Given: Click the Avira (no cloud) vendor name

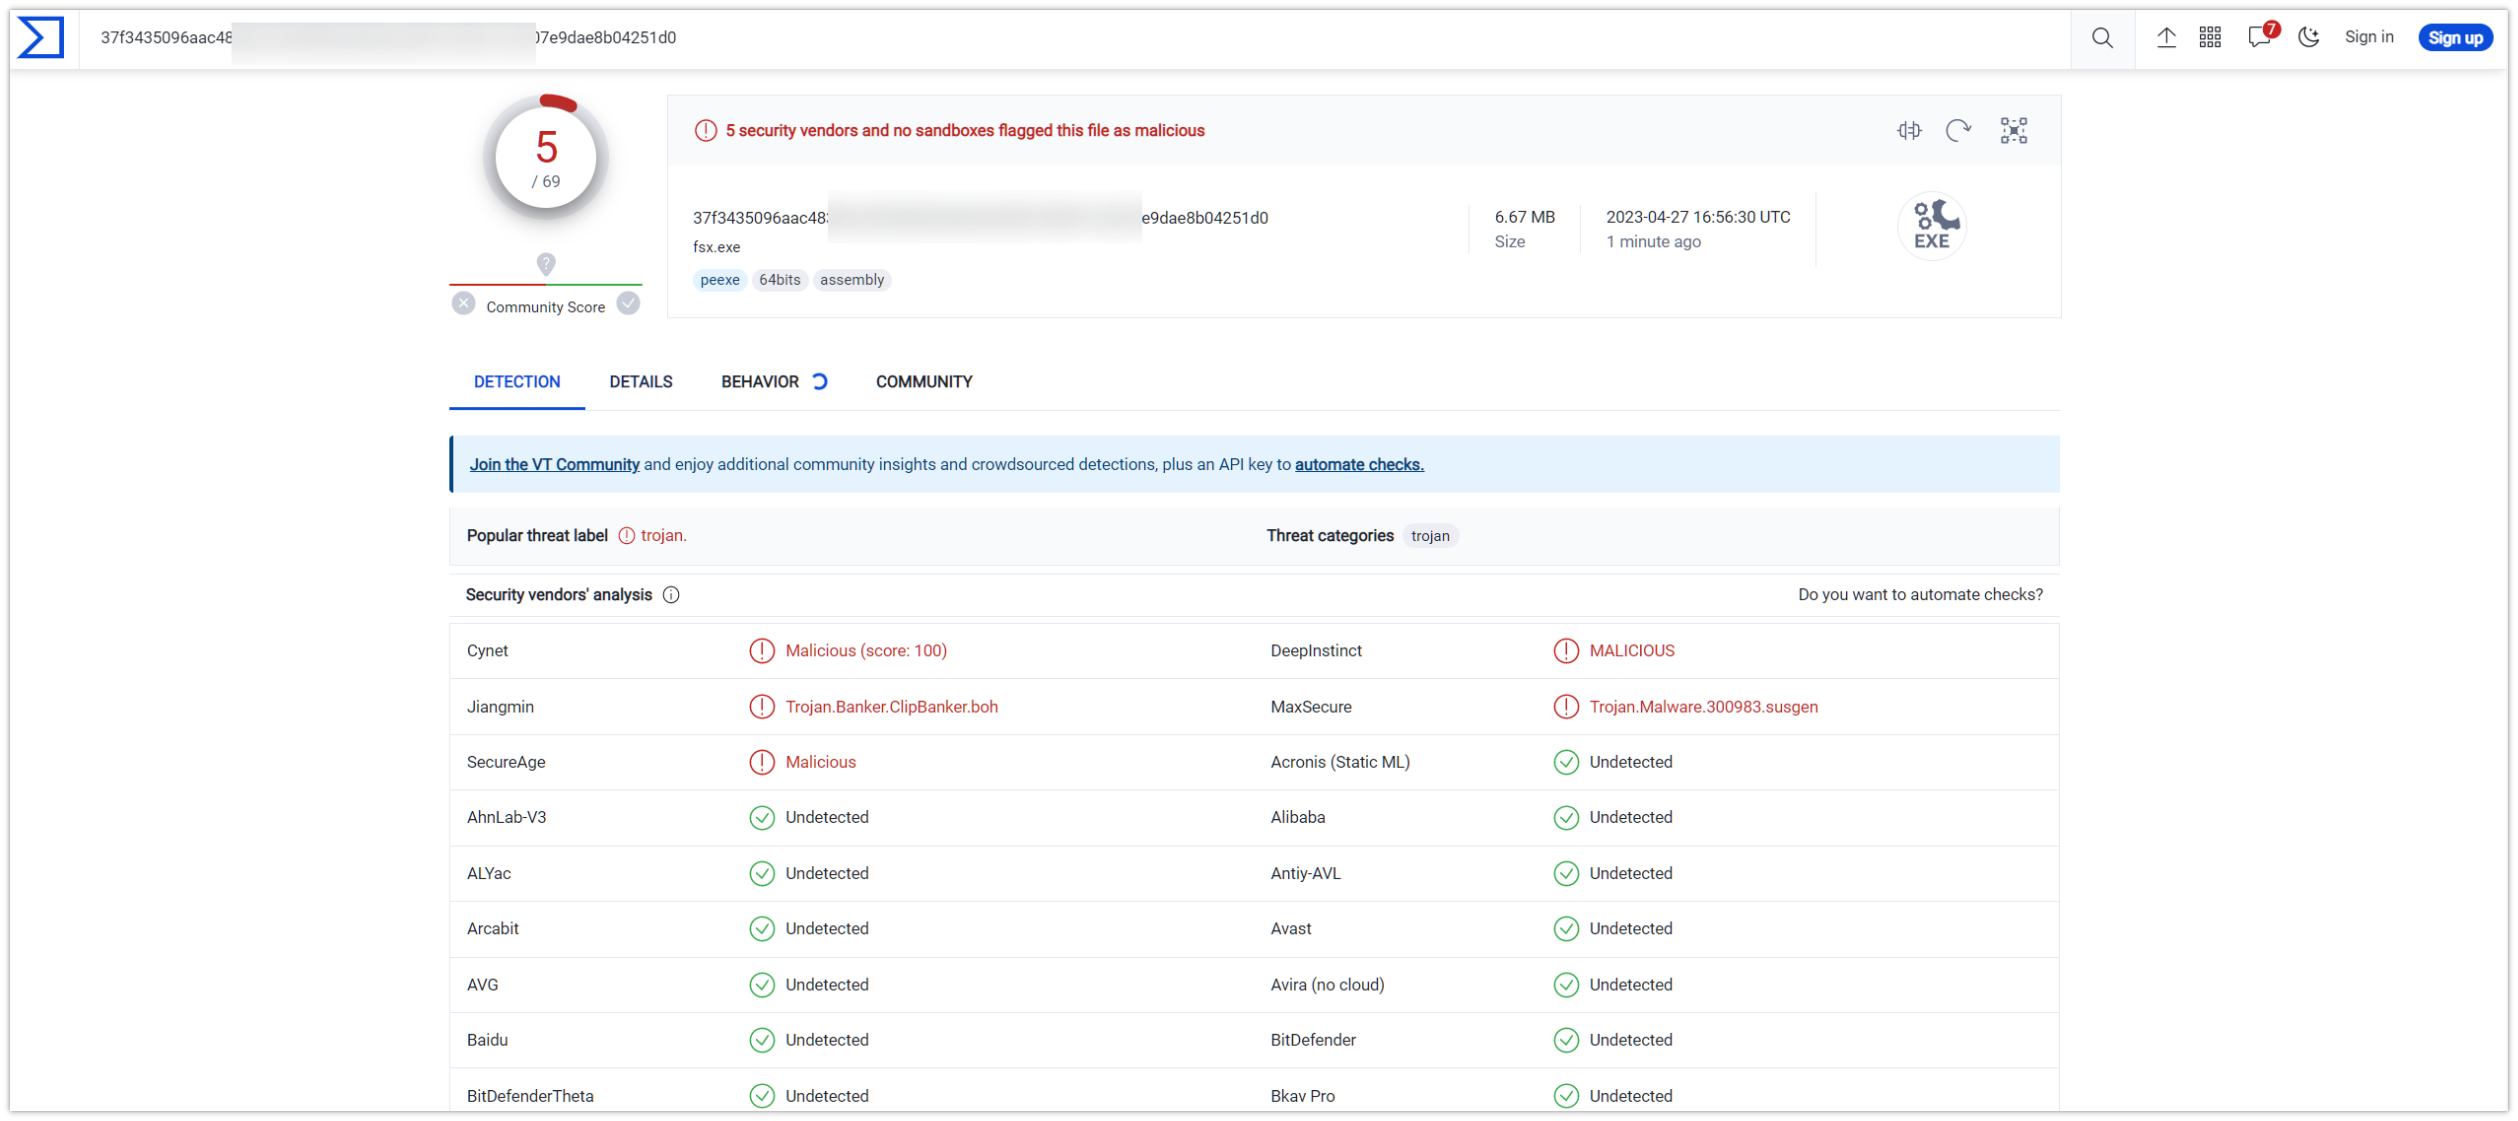Looking at the screenshot, I should (1327, 985).
